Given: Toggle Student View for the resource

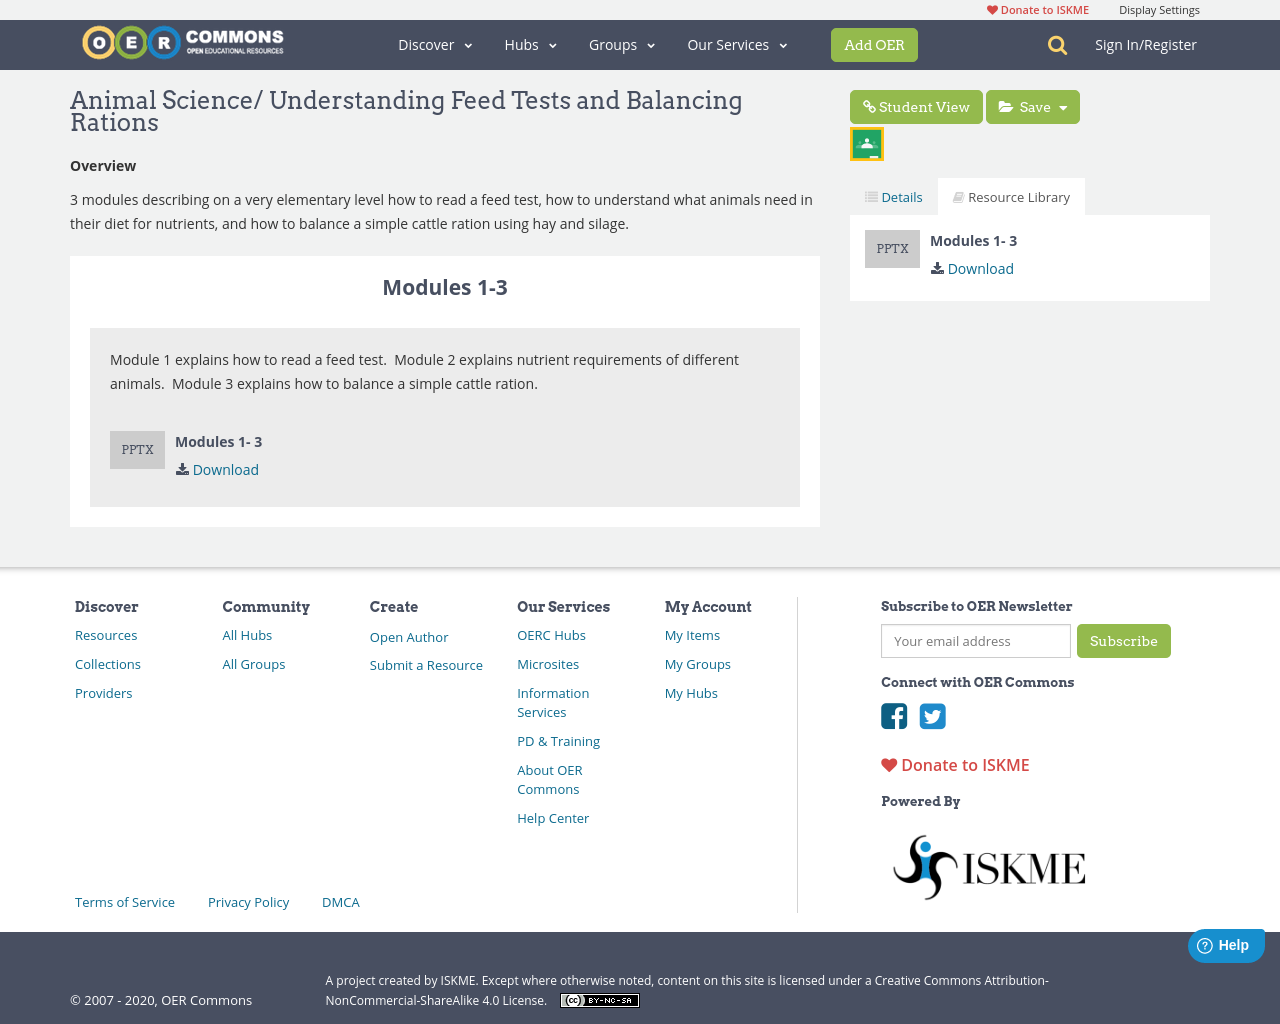Looking at the screenshot, I should tap(915, 106).
